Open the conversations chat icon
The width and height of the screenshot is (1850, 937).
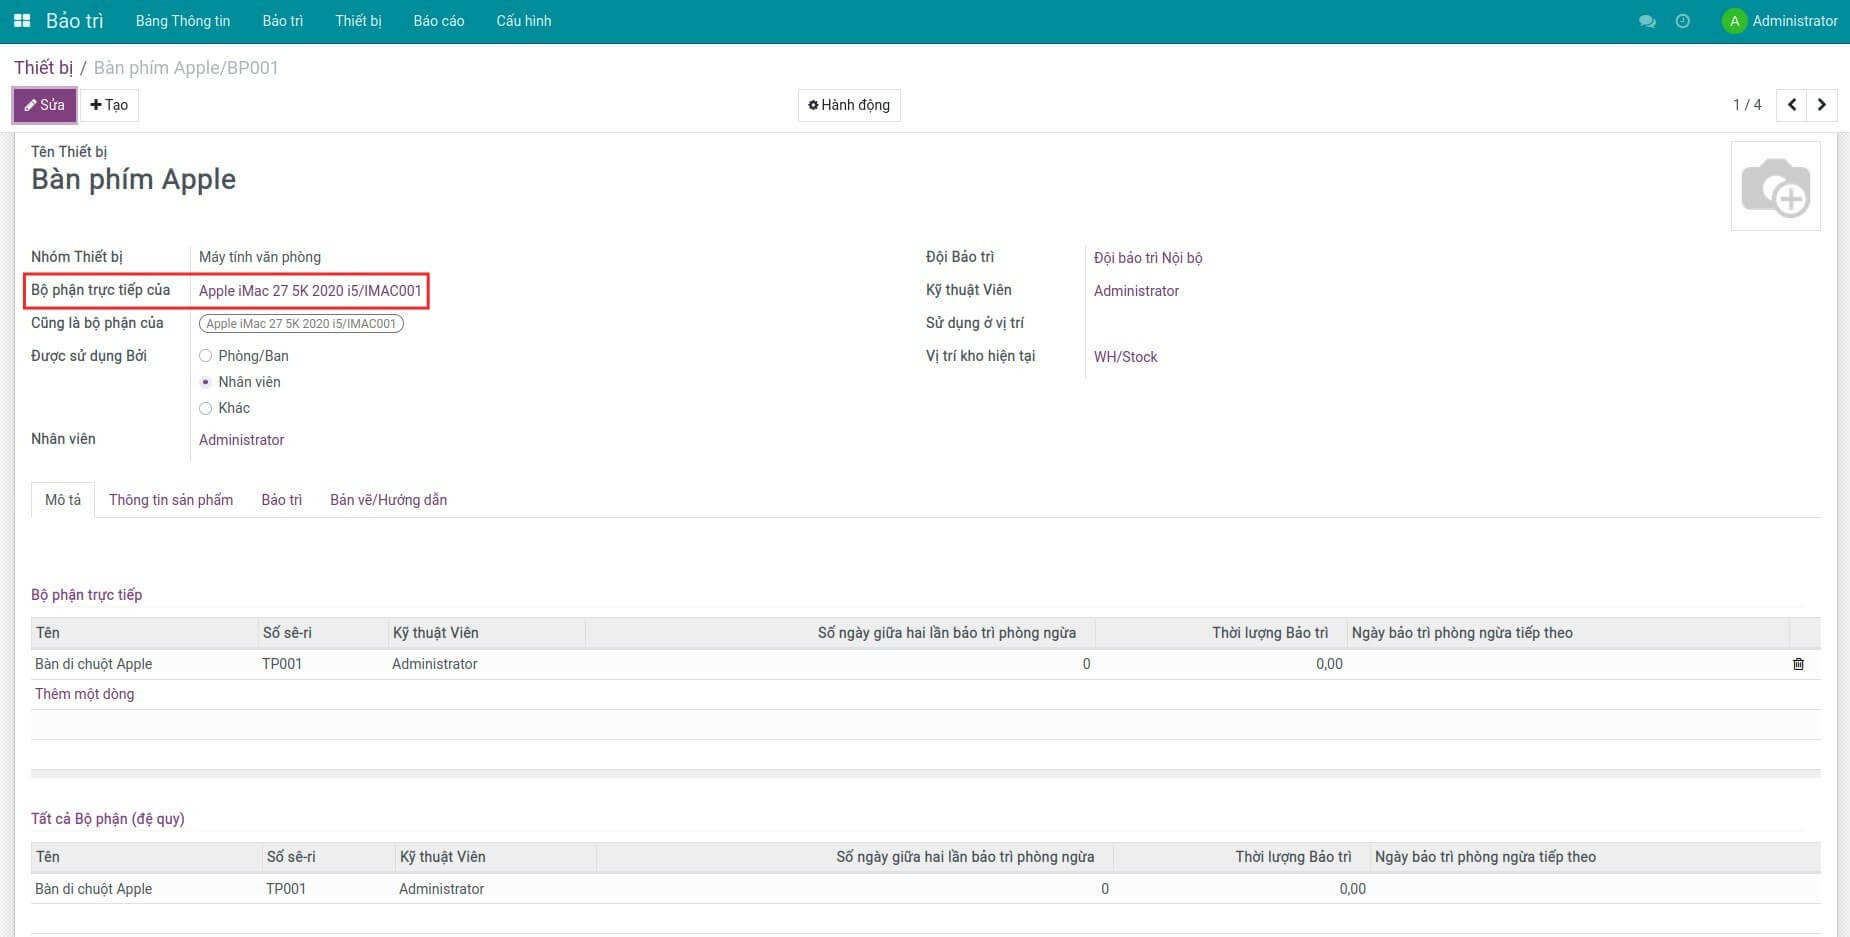pyautogui.click(x=1647, y=21)
